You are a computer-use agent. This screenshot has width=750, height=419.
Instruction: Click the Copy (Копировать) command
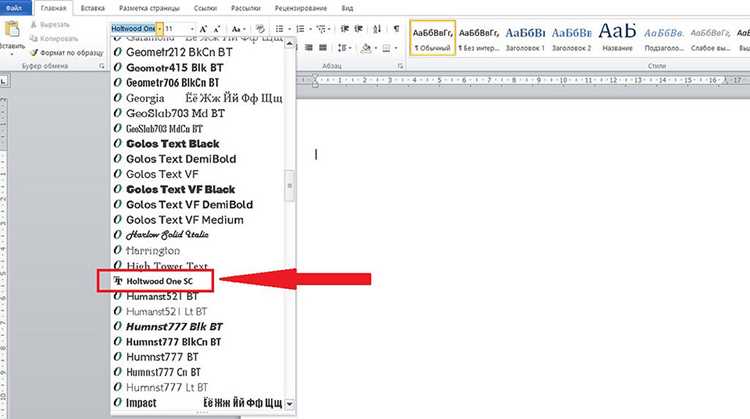click(x=53, y=38)
